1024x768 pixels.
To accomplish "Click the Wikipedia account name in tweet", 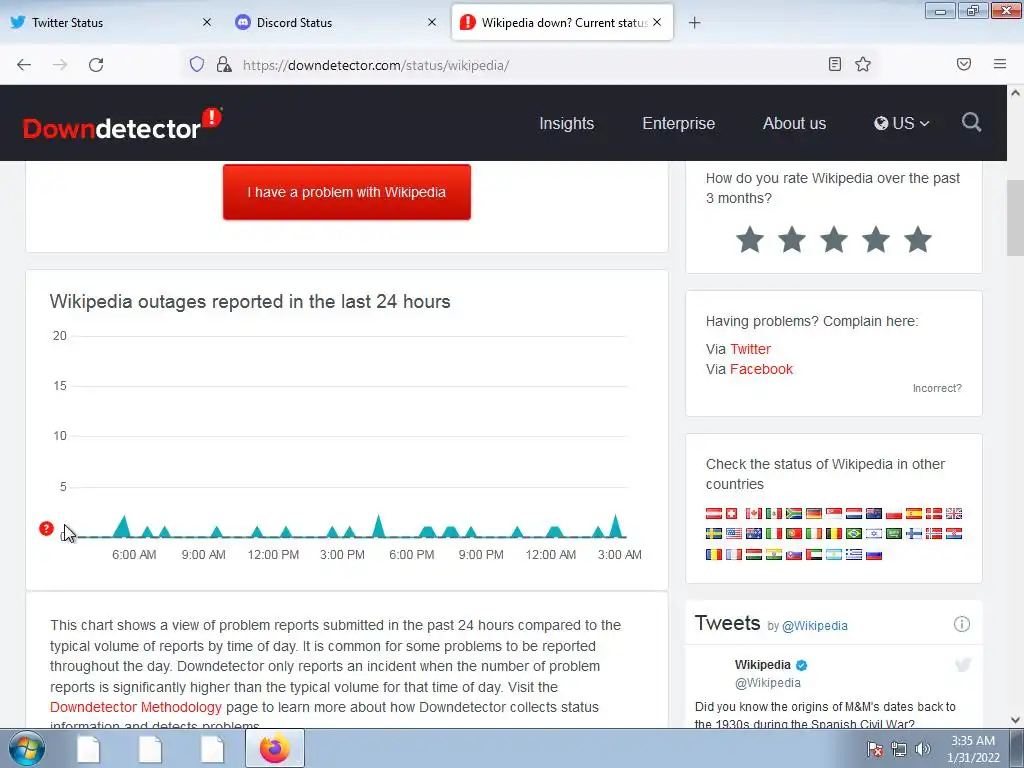I will (x=762, y=665).
